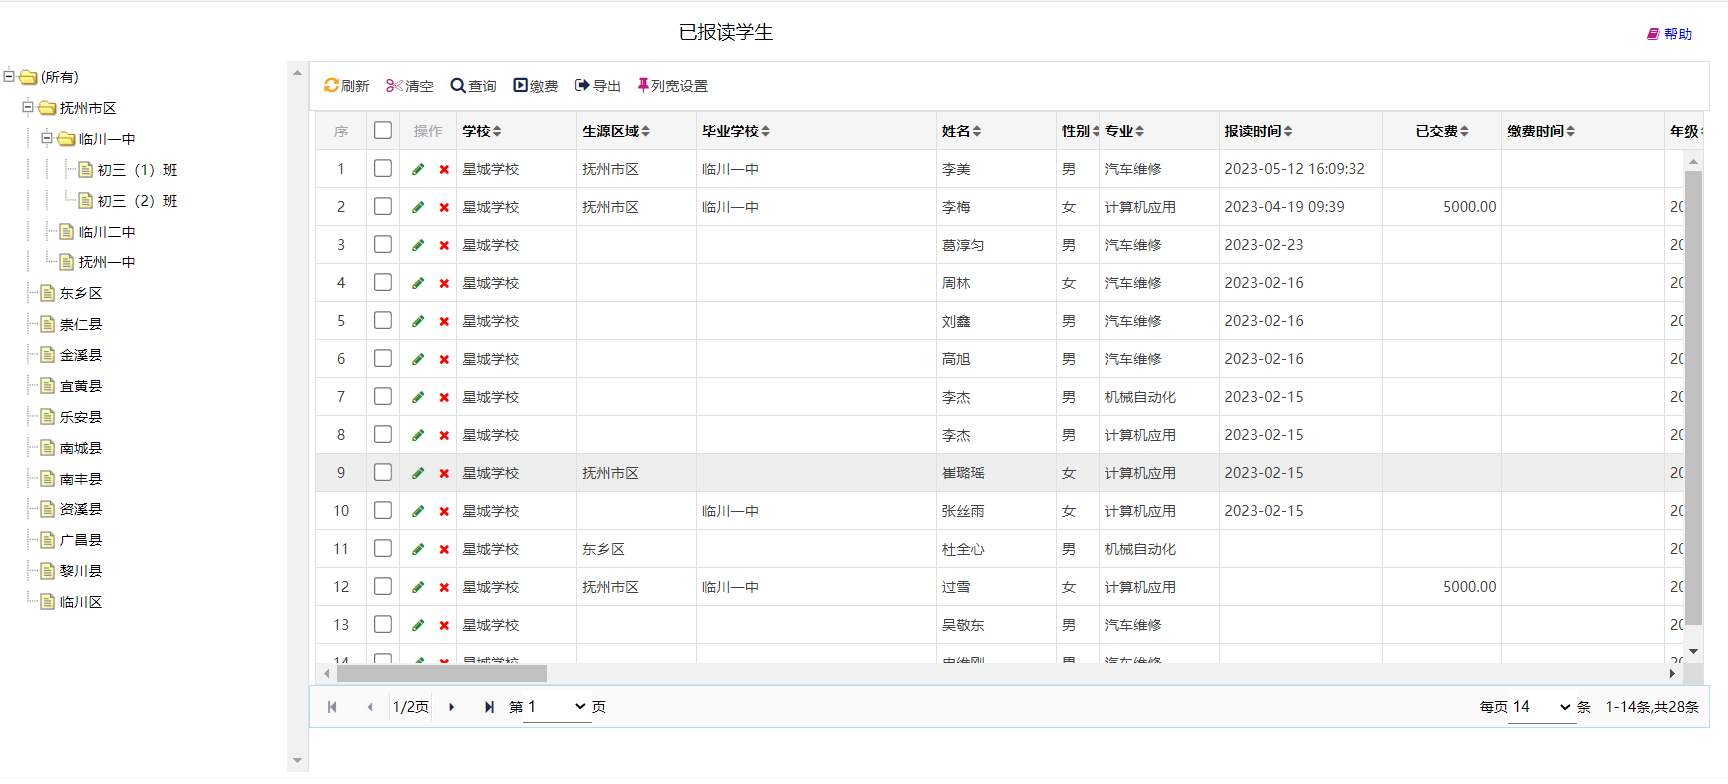
Task: Jump to the last page icon
Action: (x=489, y=707)
